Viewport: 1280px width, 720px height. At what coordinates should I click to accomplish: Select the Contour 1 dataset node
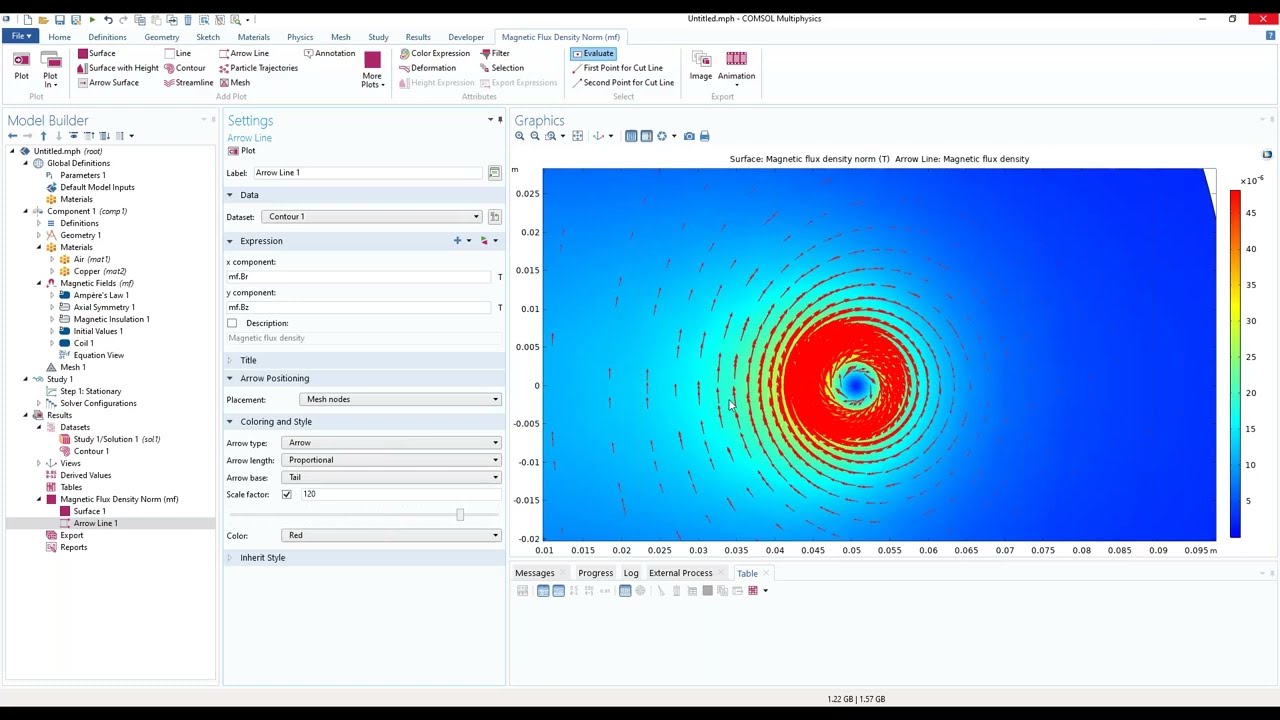click(x=91, y=451)
